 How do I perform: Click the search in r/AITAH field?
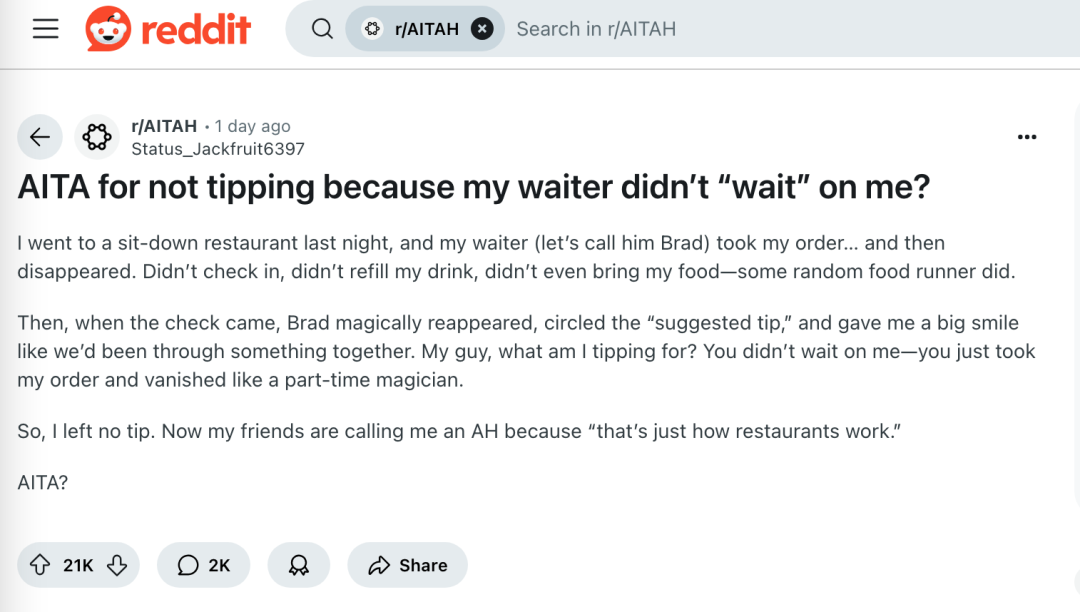click(x=792, y=29)
